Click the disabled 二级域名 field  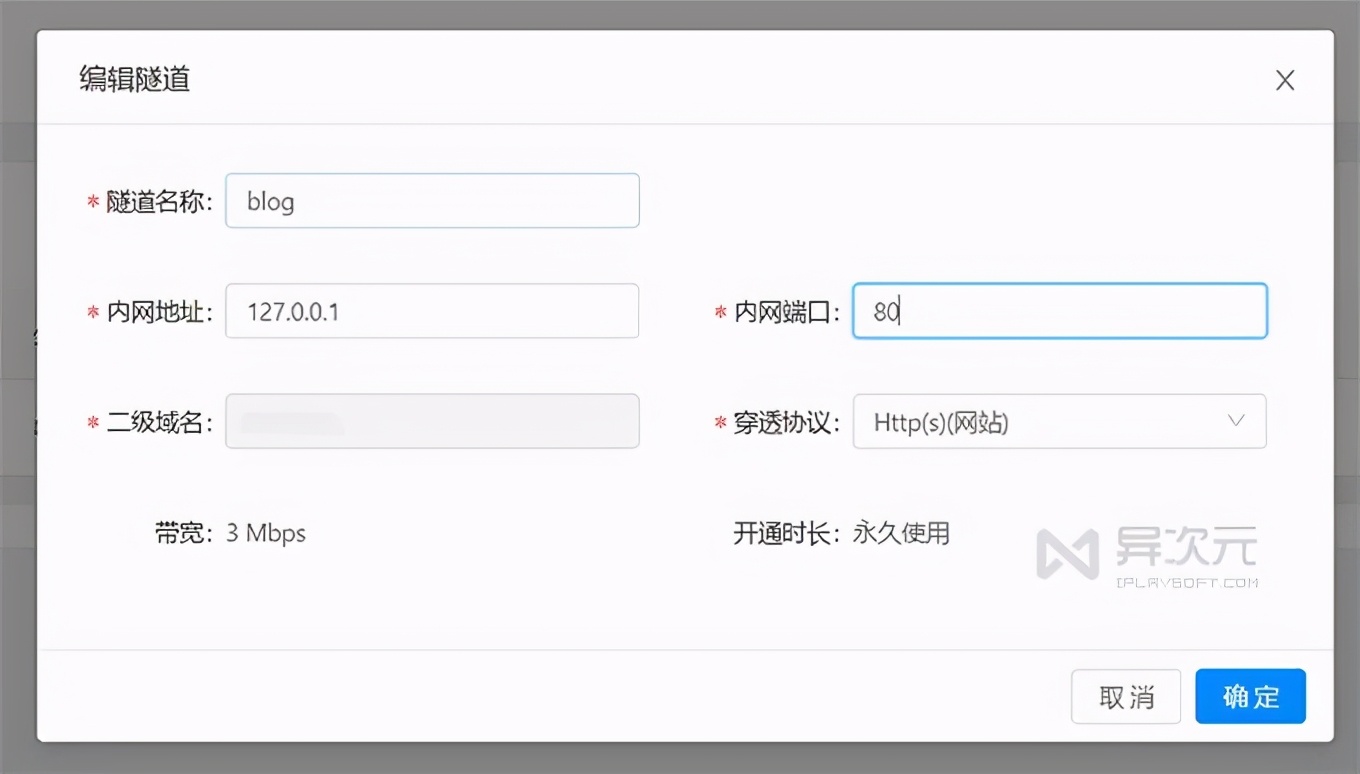pyautogui.click(x=432, y=421)
